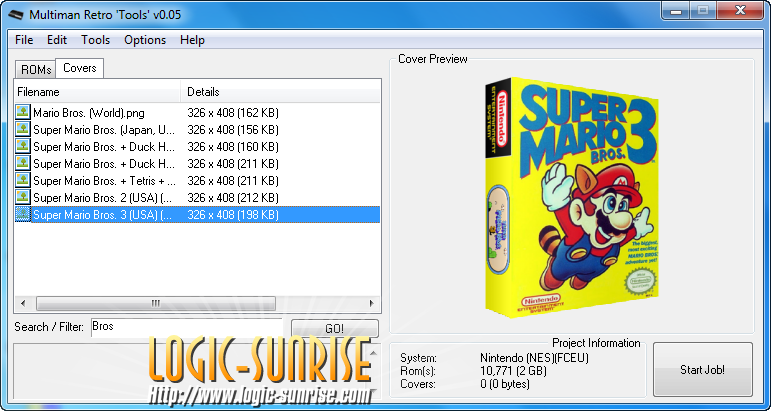
Task: Click the System value Nintendo (NES)(FCEU)
Action: (x=534, y=358)
